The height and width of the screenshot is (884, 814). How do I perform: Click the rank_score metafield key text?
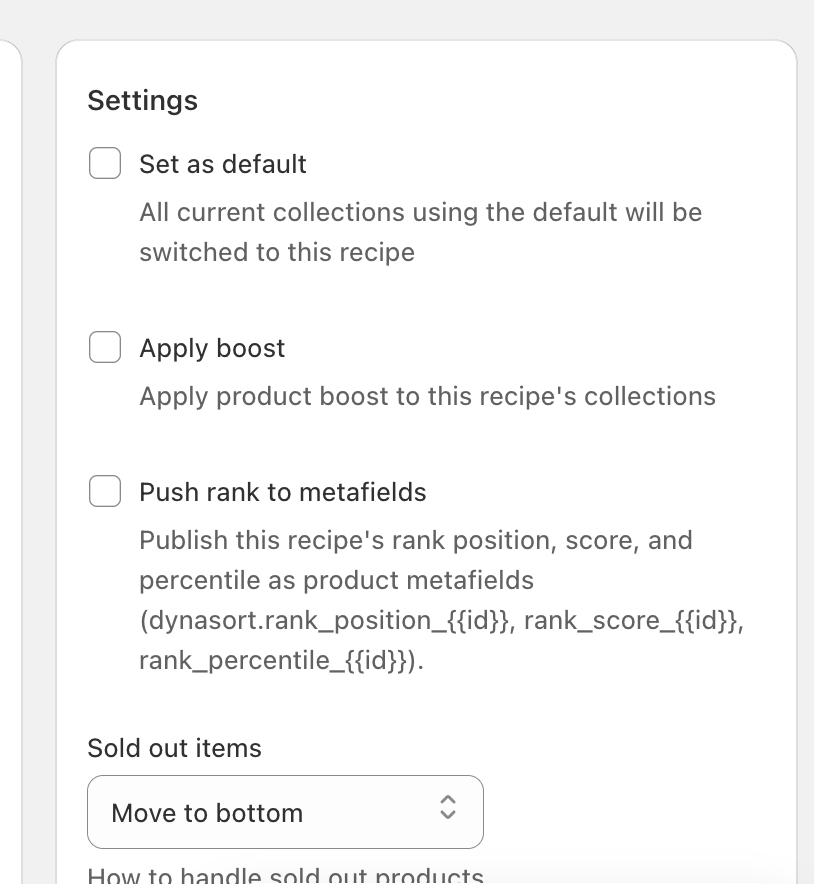coord(633,620)
